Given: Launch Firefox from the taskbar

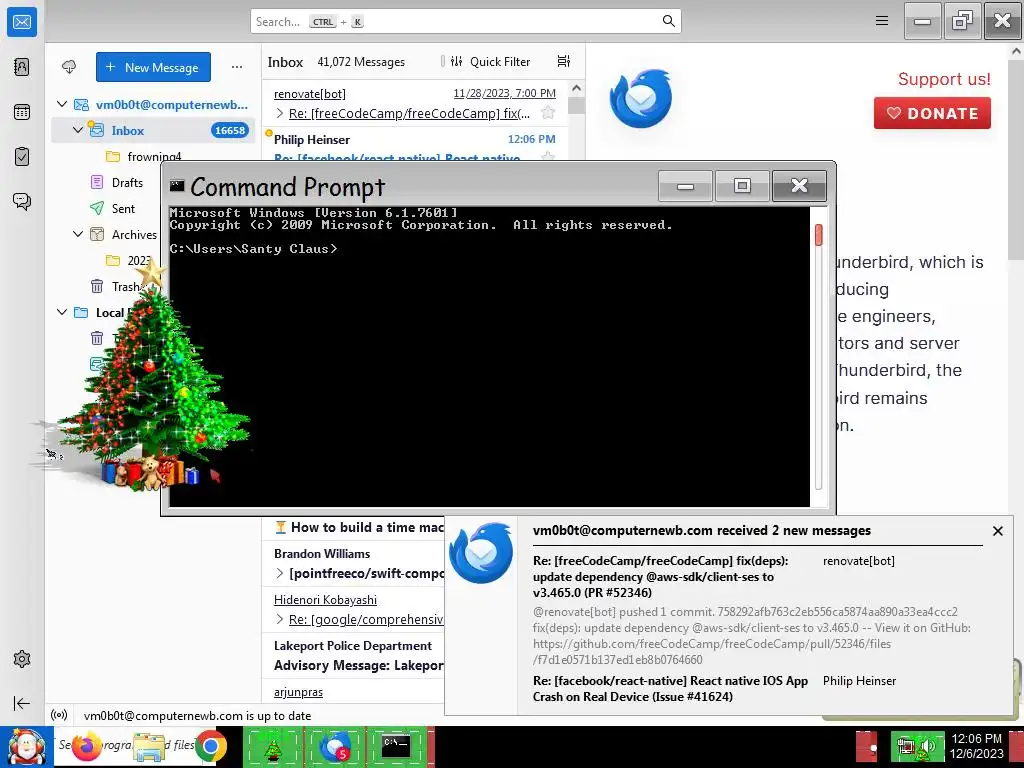Looking at the screenshot, I should coord(86,747).
